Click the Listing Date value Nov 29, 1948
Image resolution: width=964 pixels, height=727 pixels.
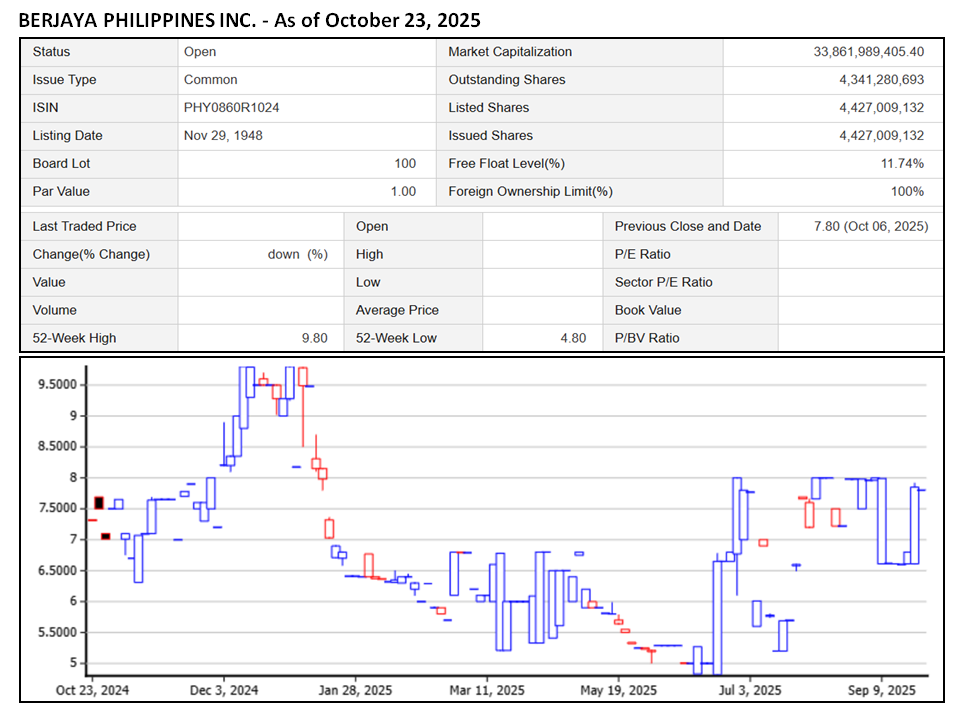tap(223, 136)
